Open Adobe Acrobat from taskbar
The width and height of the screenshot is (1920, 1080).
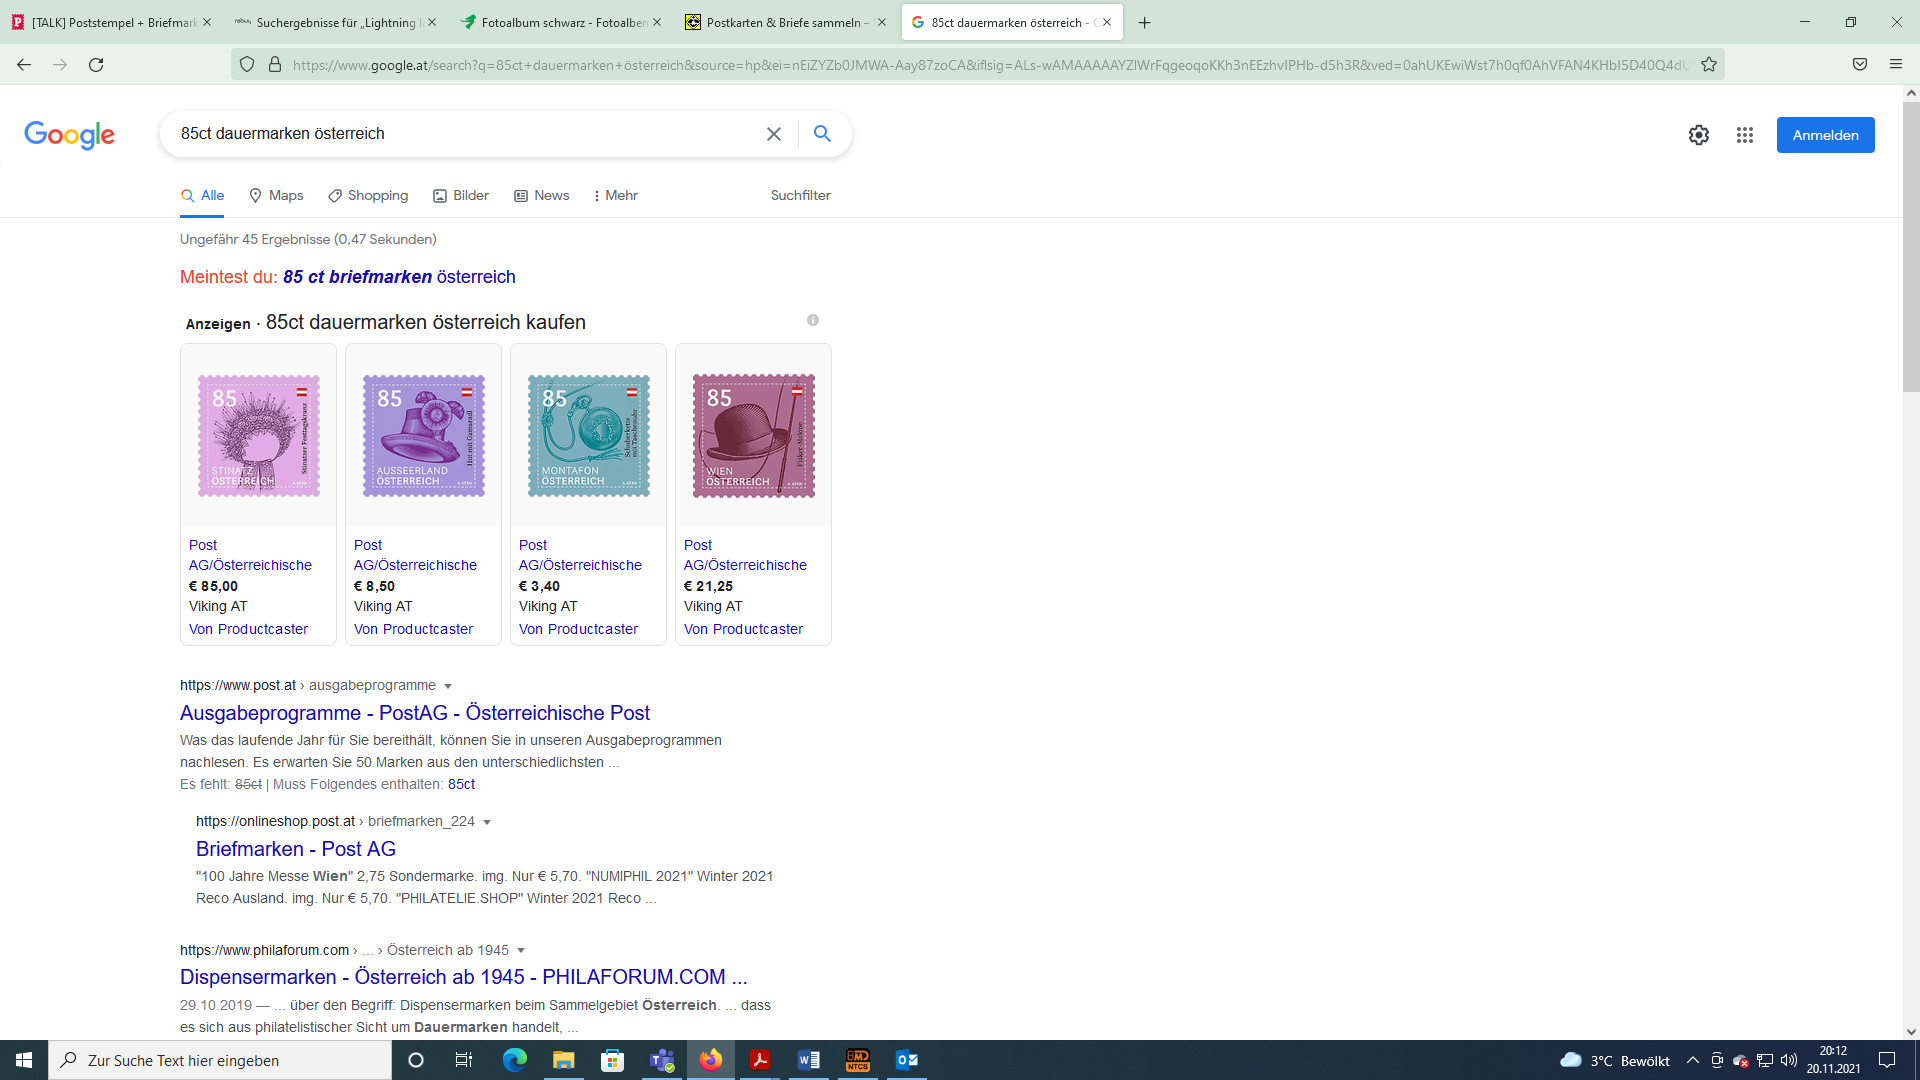(x=760, y=1060)
